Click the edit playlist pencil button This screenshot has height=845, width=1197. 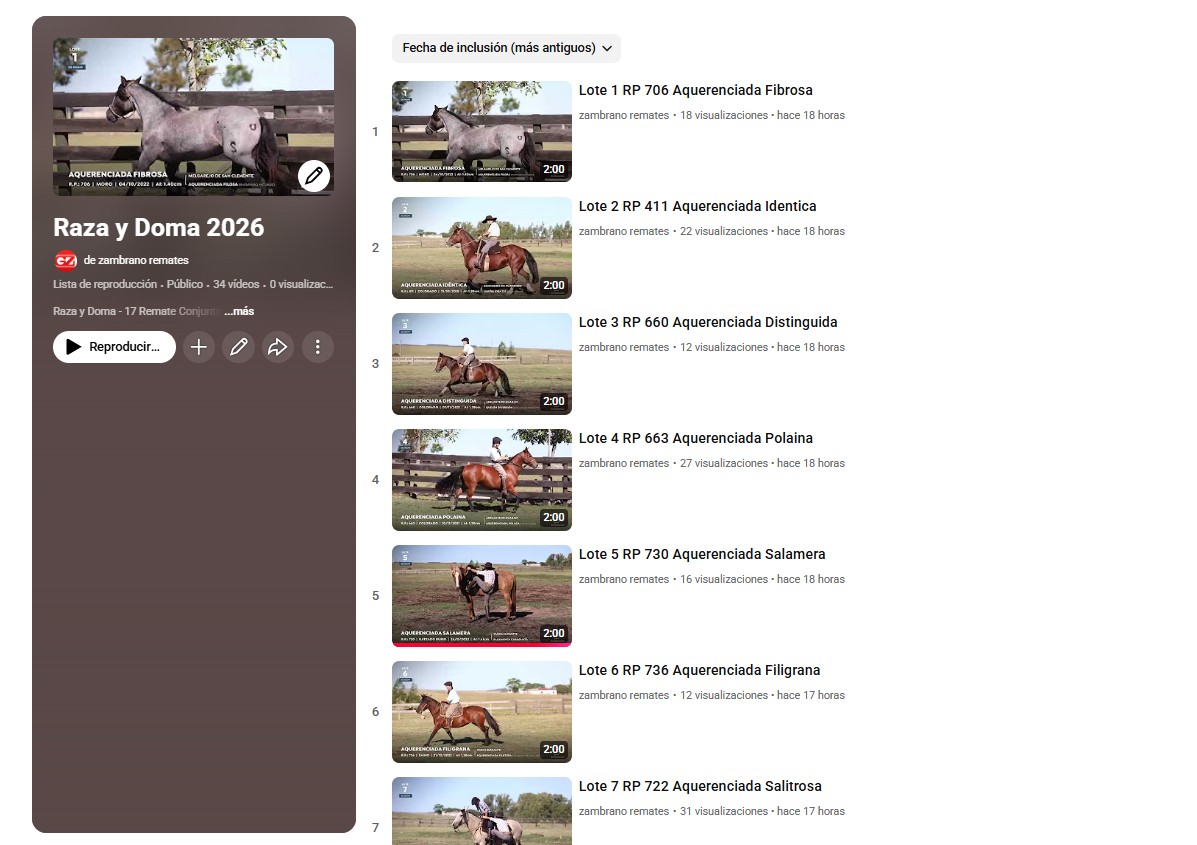pyautogui.click(x=238, y=347)
